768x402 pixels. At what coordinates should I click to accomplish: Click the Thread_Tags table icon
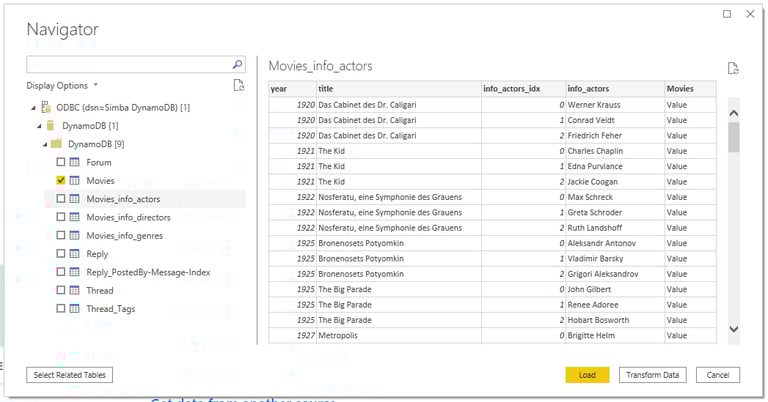[75, 309]
